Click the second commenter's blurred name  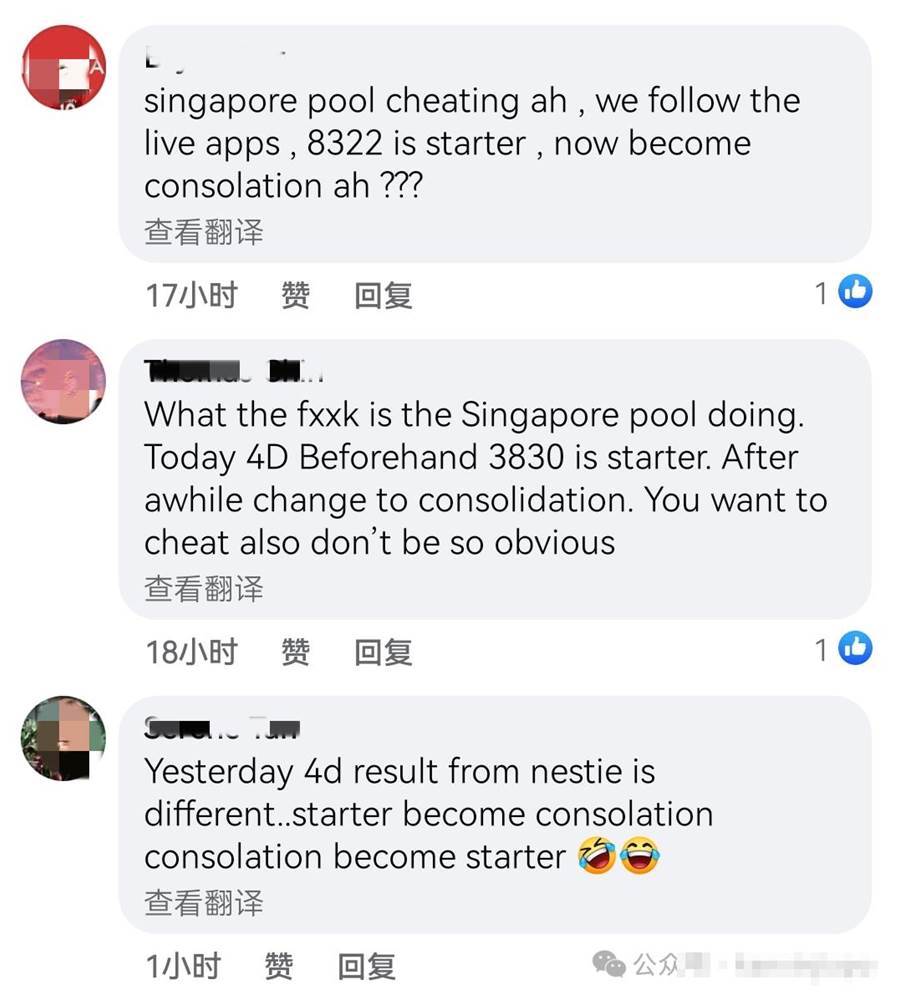pyautogui.click(x=234, y=371)
